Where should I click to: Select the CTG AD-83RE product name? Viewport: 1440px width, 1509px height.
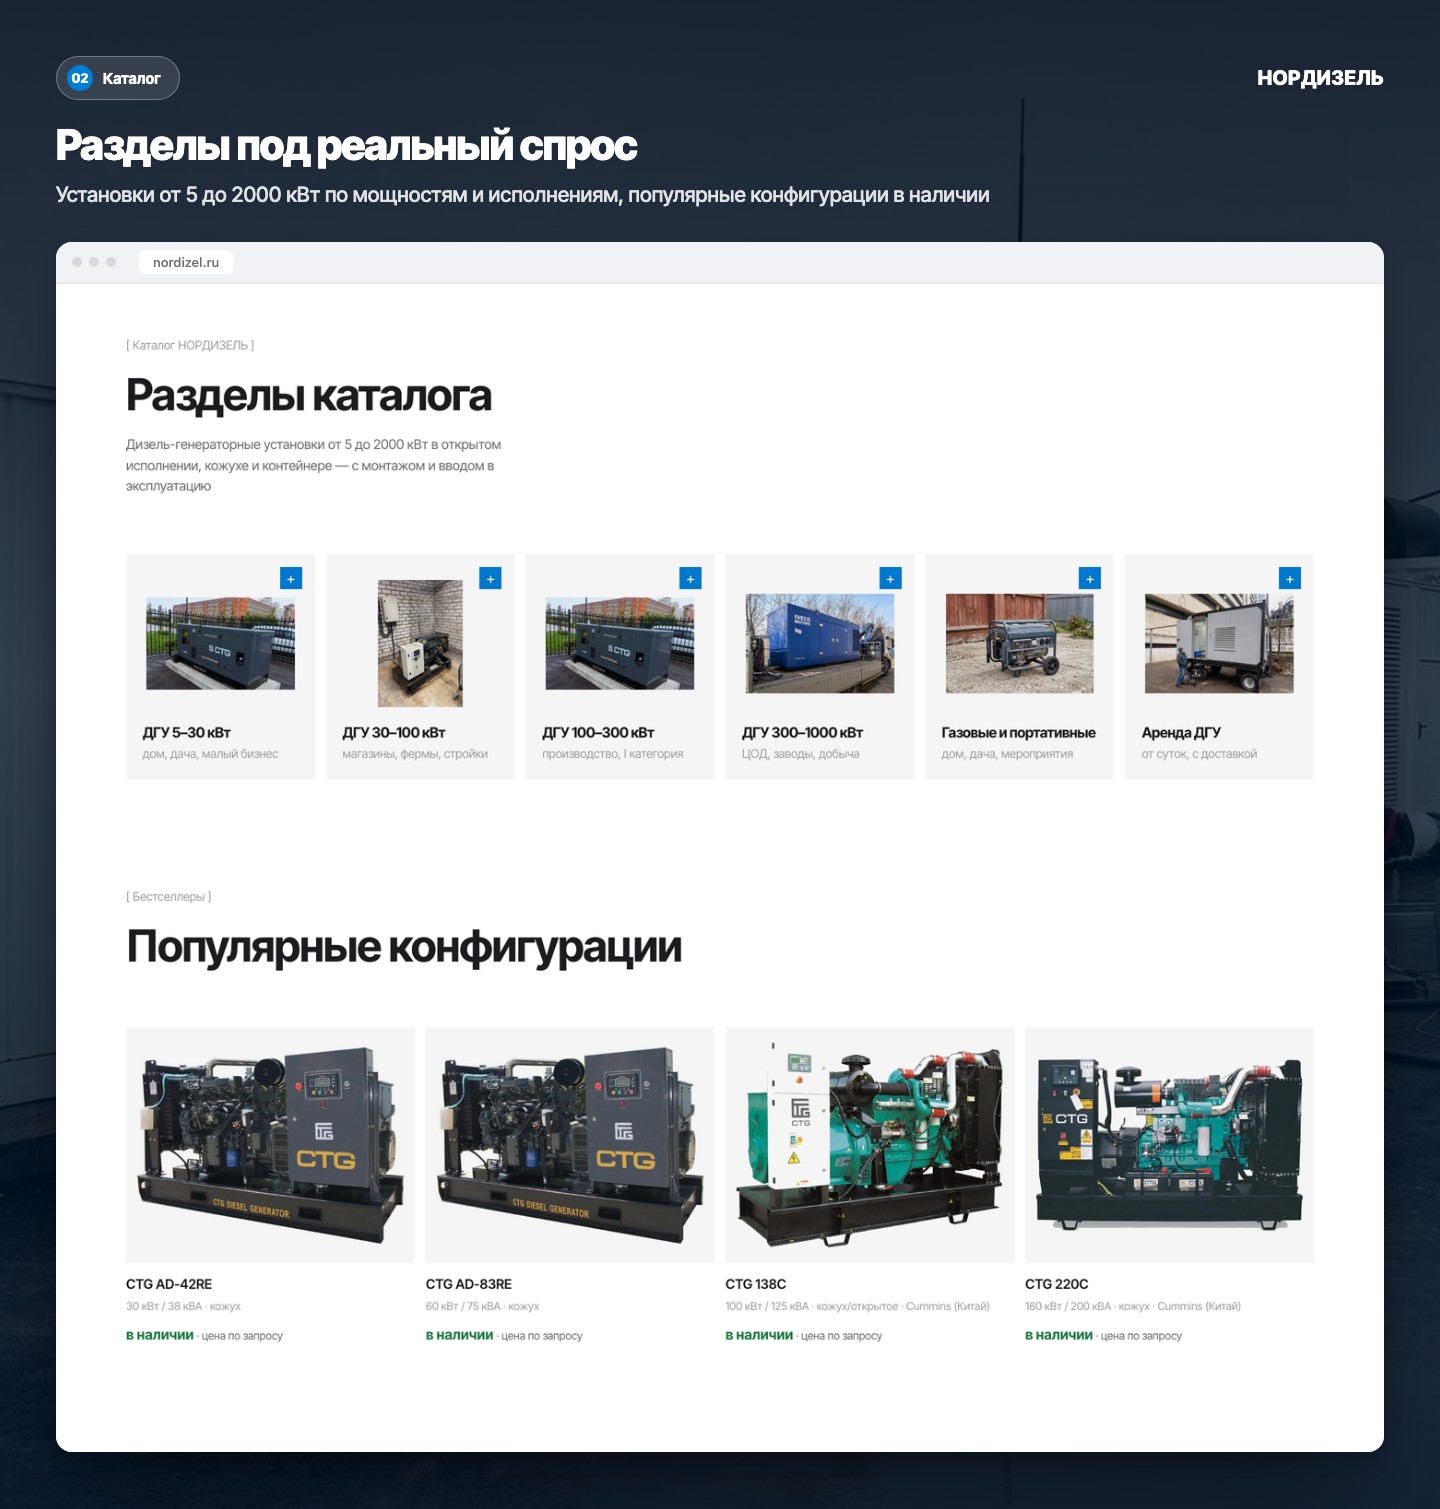coord(469,1284)
